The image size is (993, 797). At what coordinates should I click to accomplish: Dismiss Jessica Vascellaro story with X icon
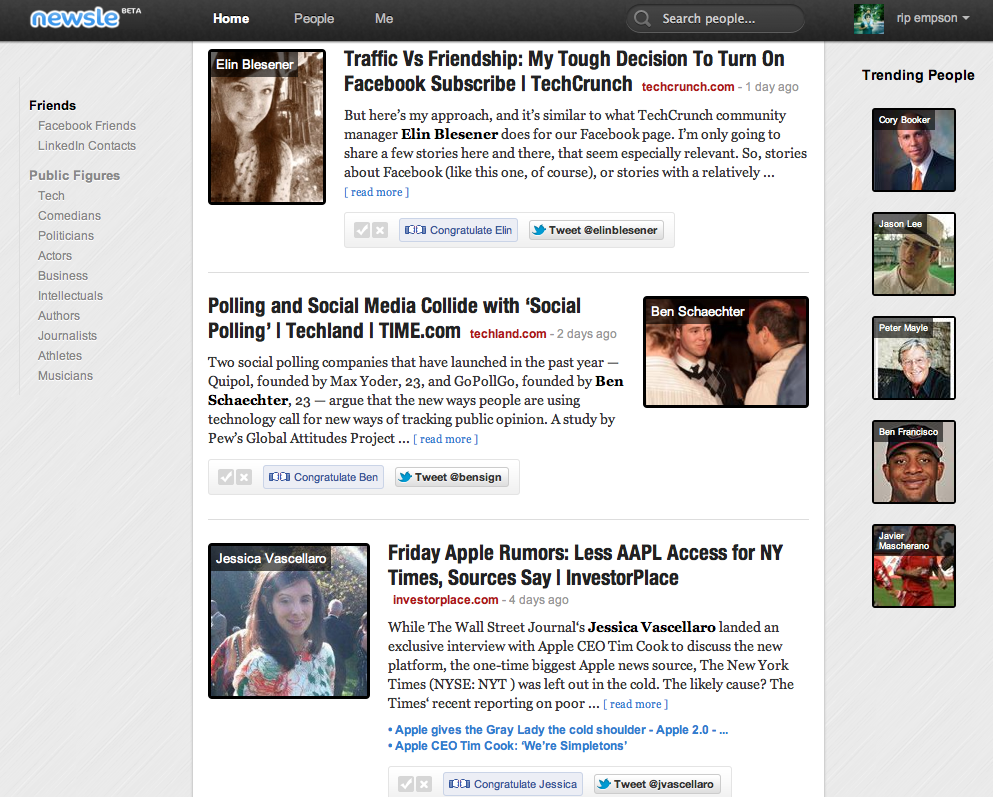coord(424,784)
